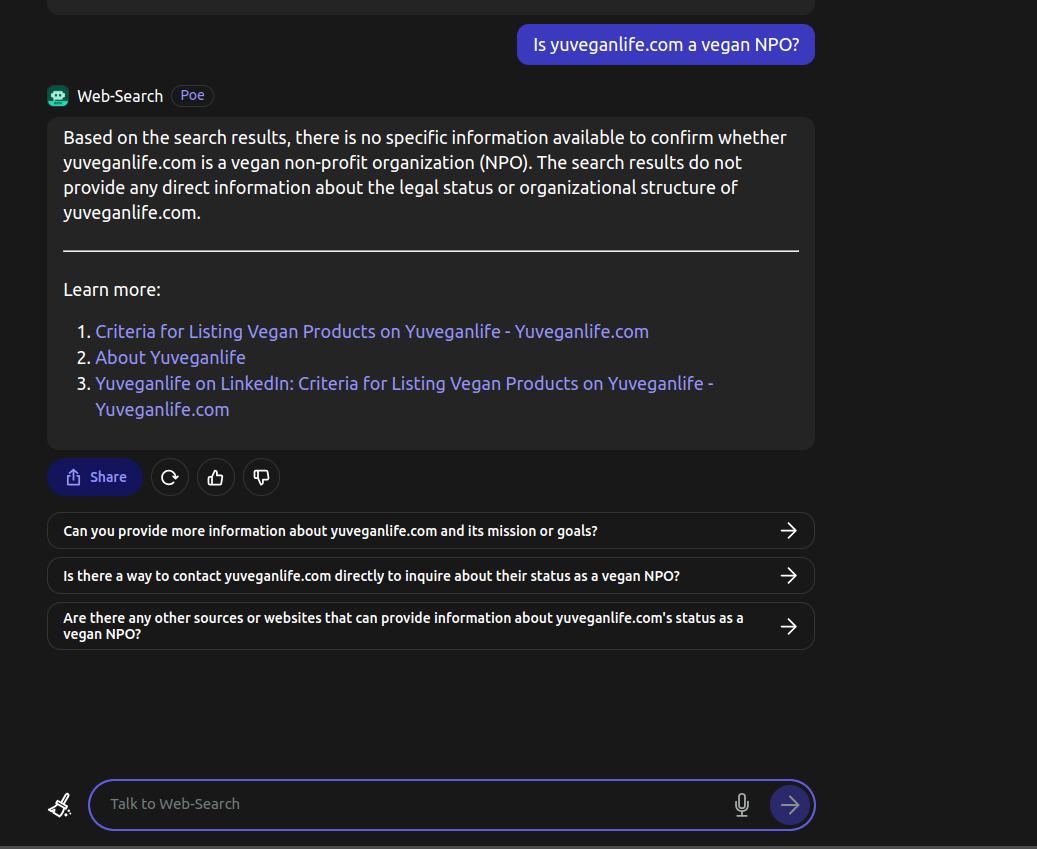Image resolution: width=1037 pixels, height=849 pixels.
Task: Give the answer a thumbs up
Action: [x=216, y=477]
